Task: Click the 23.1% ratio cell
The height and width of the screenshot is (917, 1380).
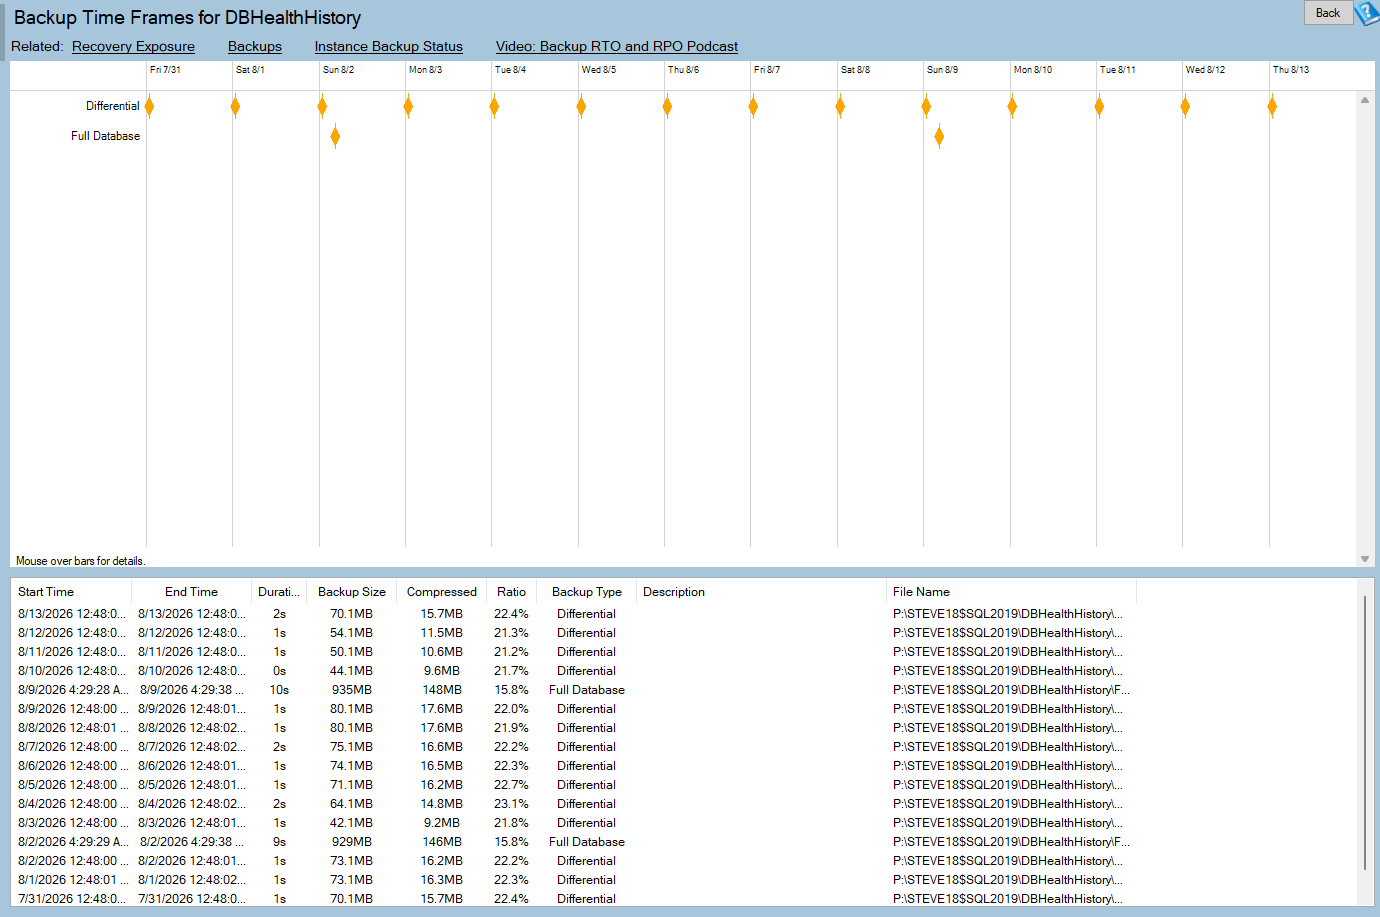Action: [x=511, y=804]
